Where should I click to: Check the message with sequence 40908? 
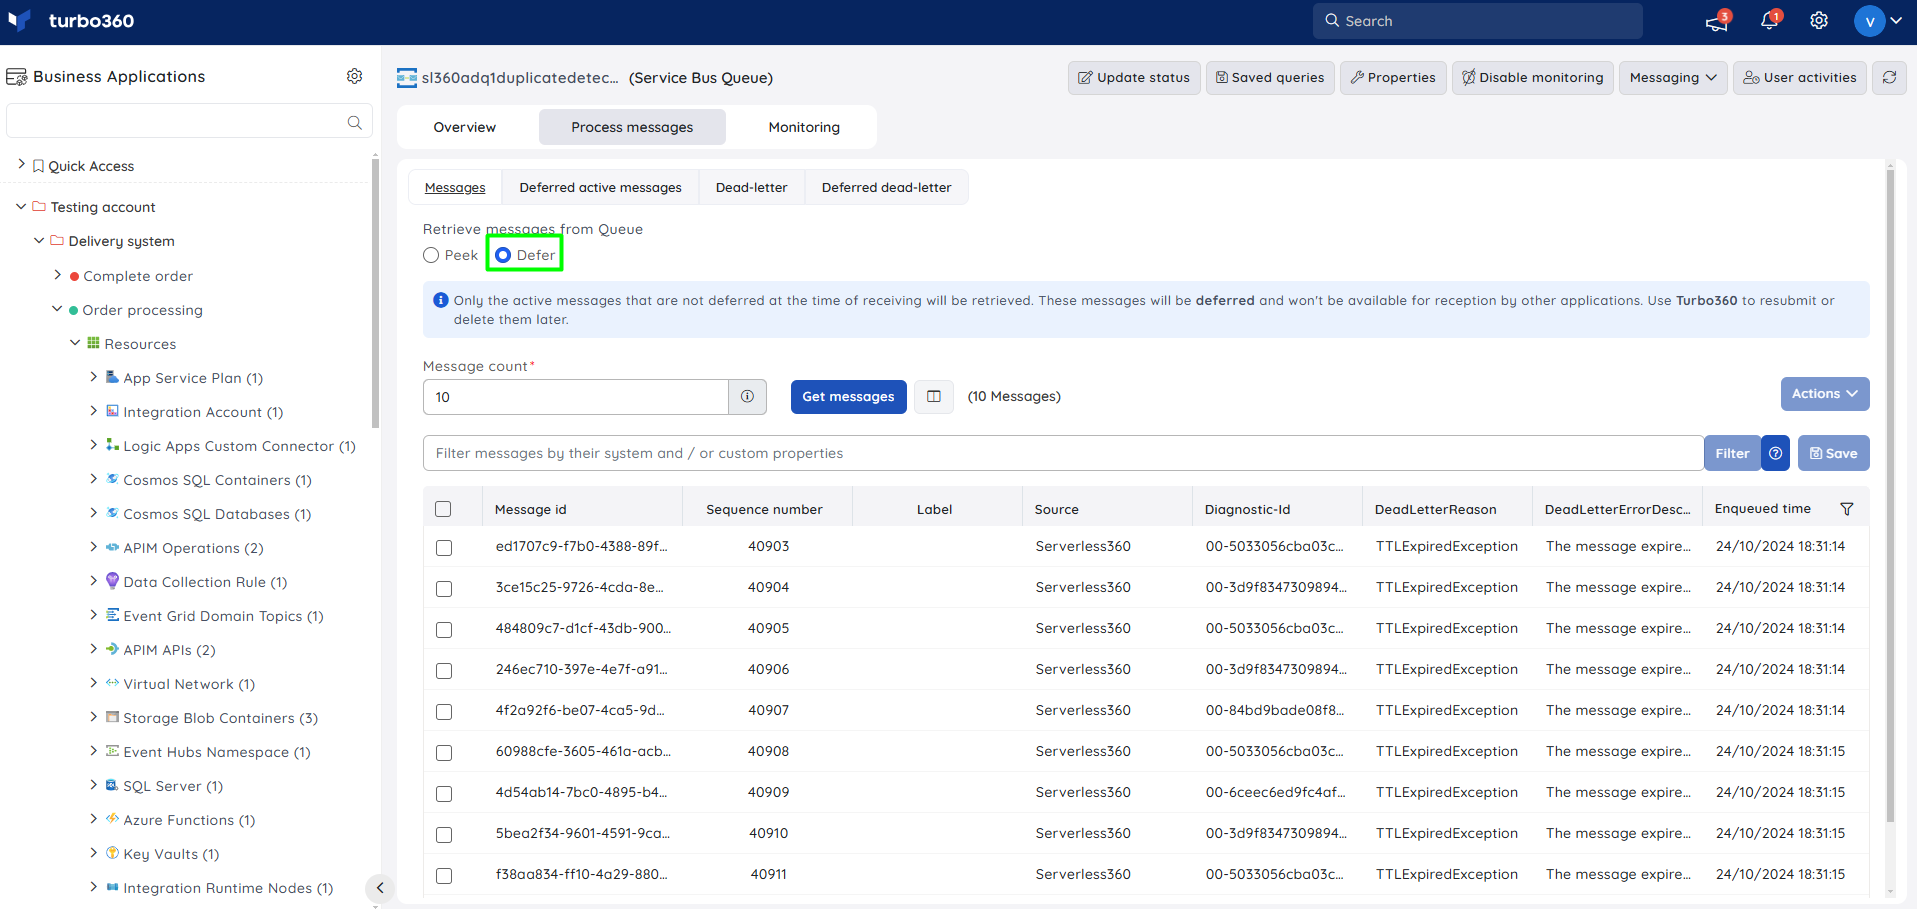tap(444, 752)
